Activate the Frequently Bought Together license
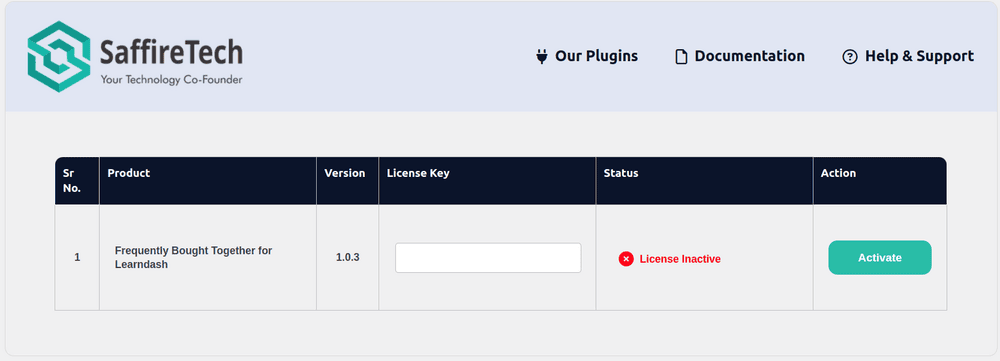This screenshot has width=1000, height=361. coord(880,258)
